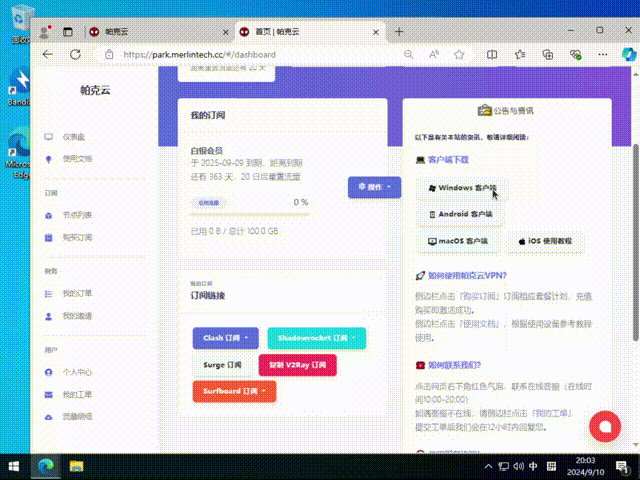Click the 购买订阅 icon in sidebar
The height and width of the screenshot is (480, 640).
[x=49, y=237]
